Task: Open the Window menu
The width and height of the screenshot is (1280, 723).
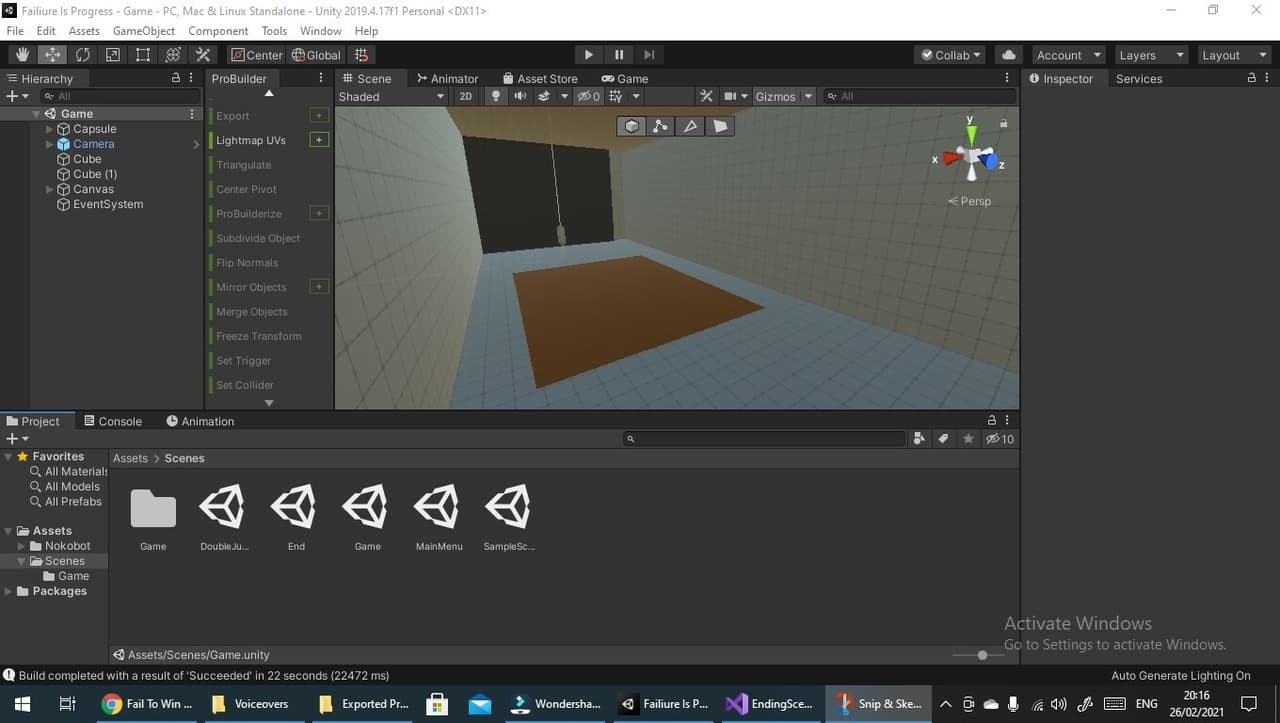Action: point(321,31)
